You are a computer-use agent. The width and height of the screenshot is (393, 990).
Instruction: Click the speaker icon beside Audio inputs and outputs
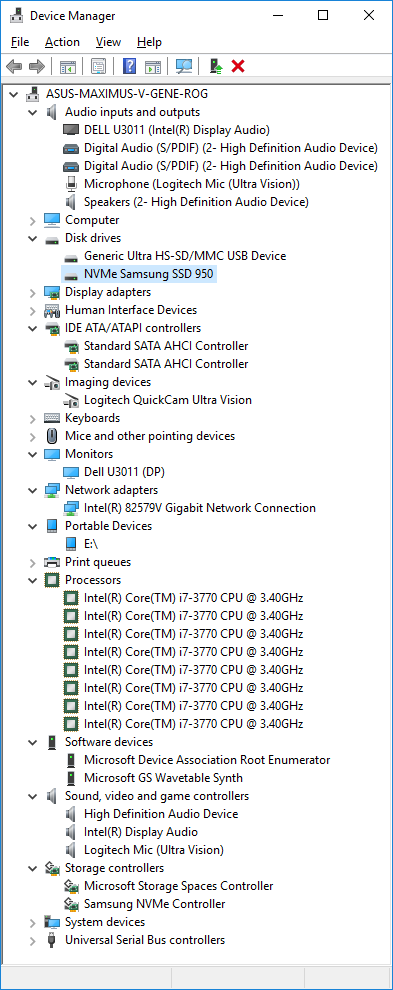pos(52,112)
